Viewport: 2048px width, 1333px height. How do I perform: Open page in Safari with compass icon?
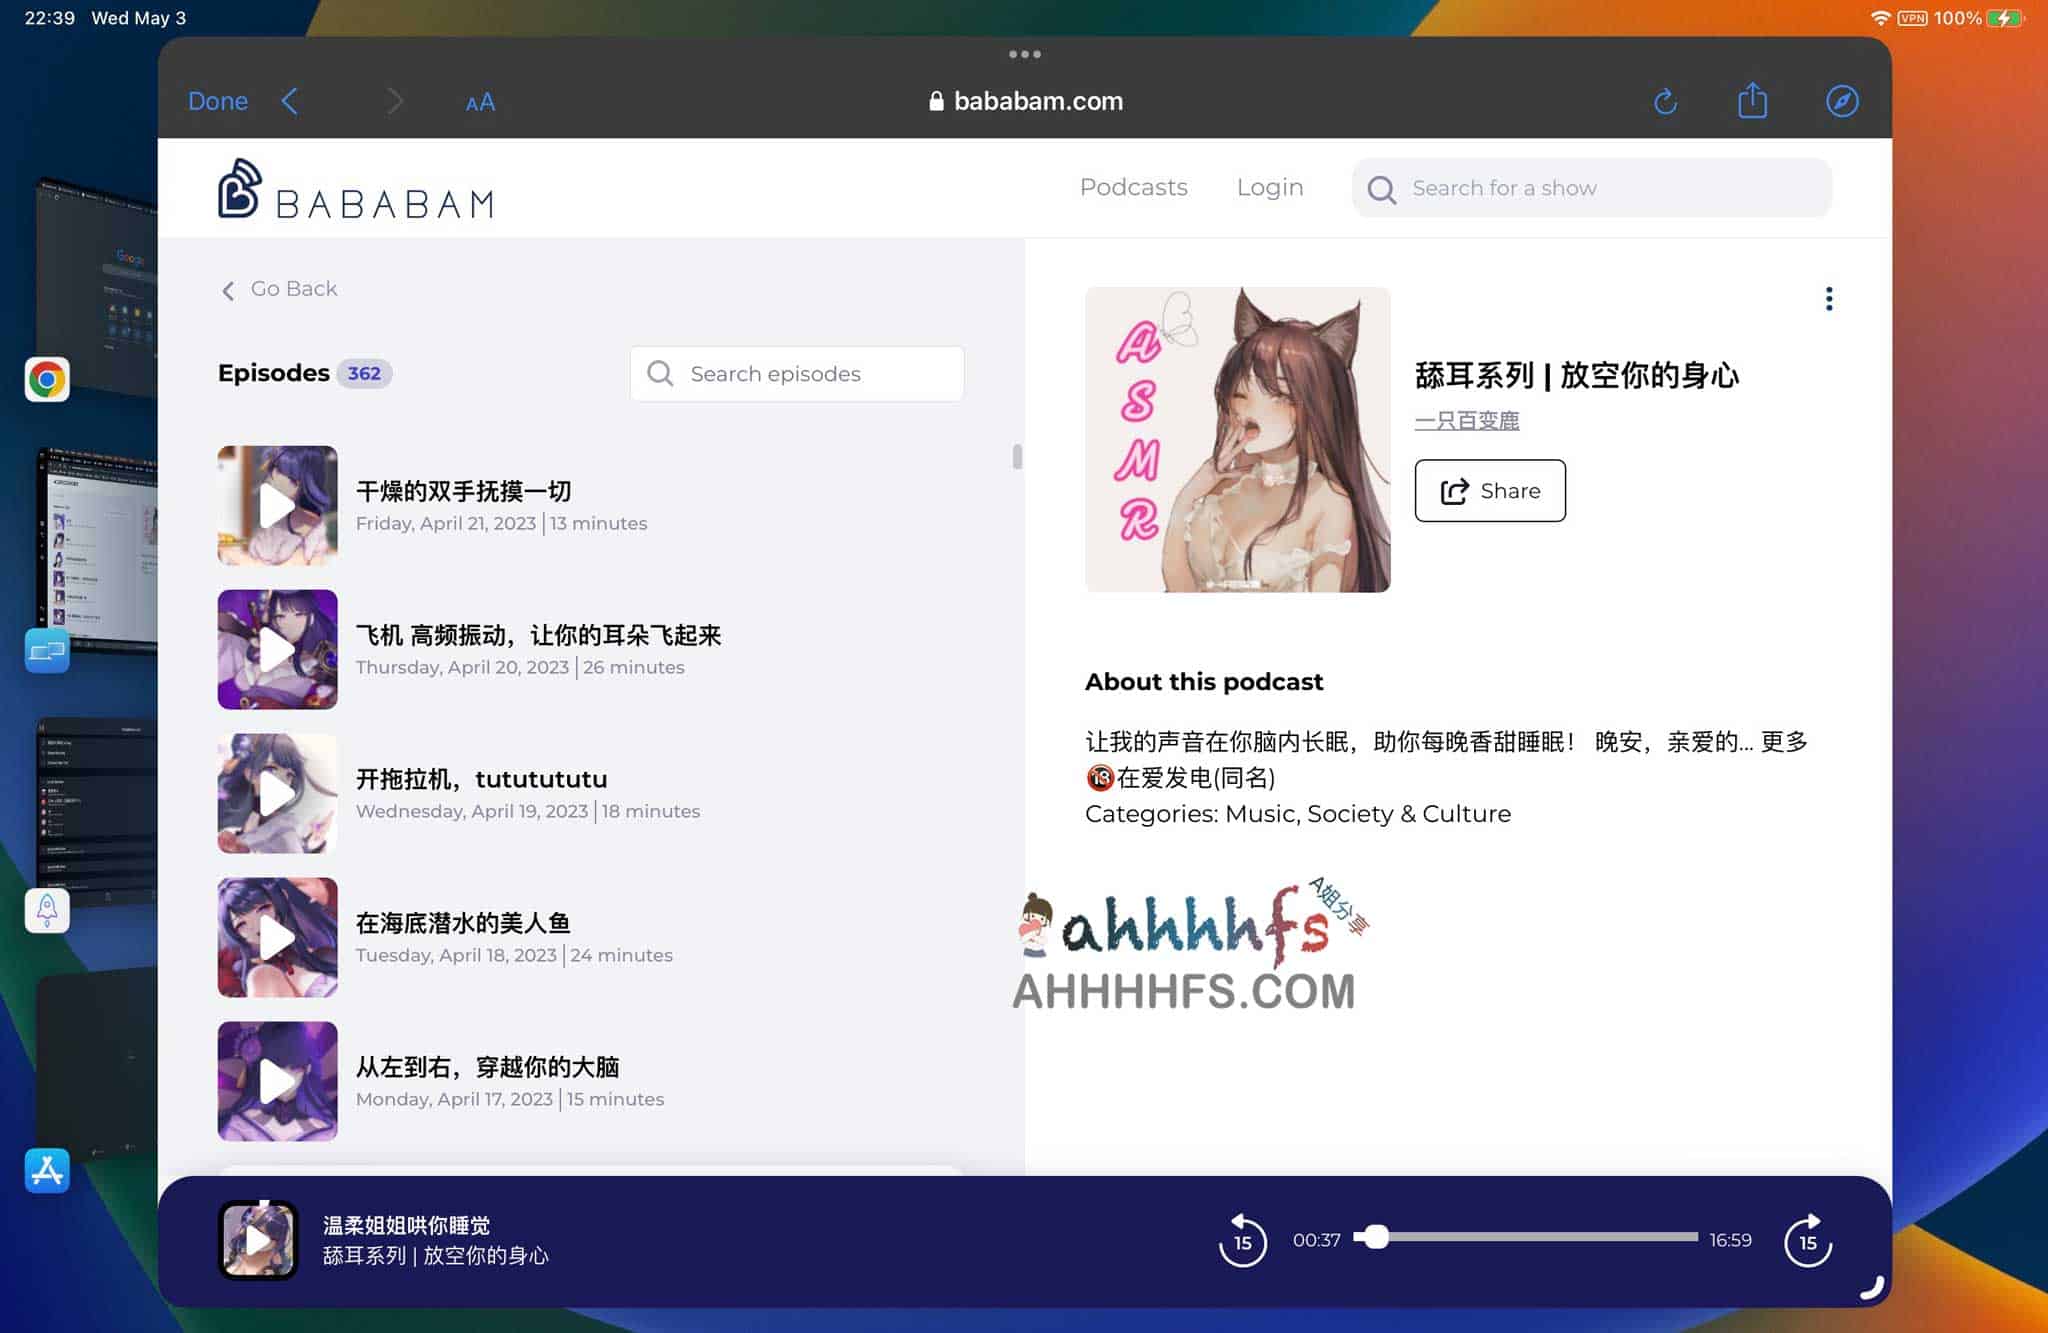[x=1842, y=101]
